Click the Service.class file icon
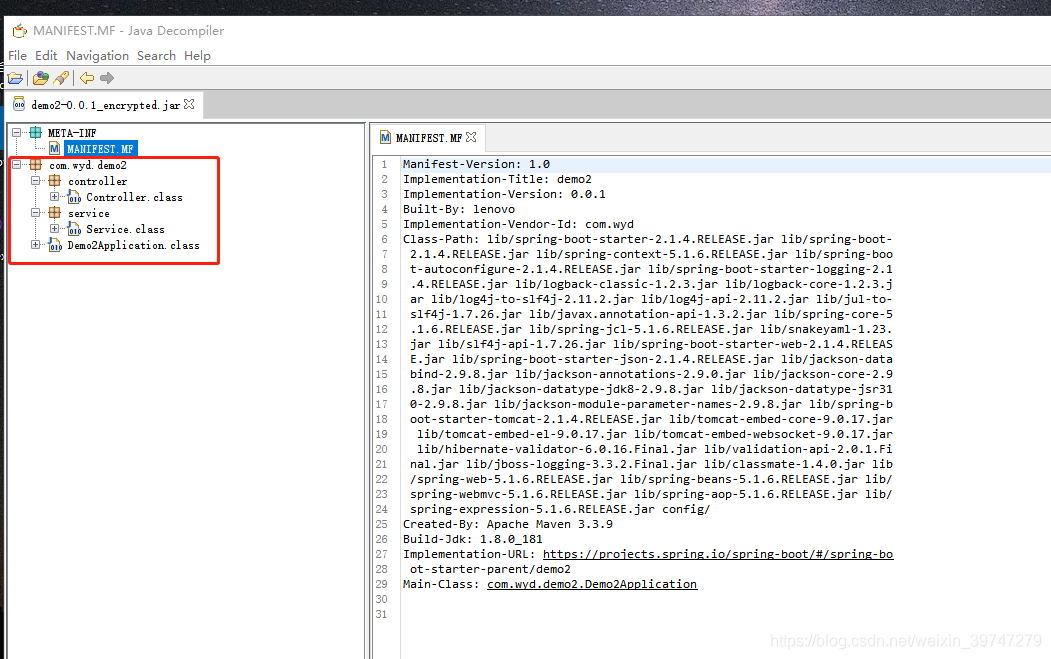Image resolution: width=1051 pixels, height=659 pixels. coord(74,229)
